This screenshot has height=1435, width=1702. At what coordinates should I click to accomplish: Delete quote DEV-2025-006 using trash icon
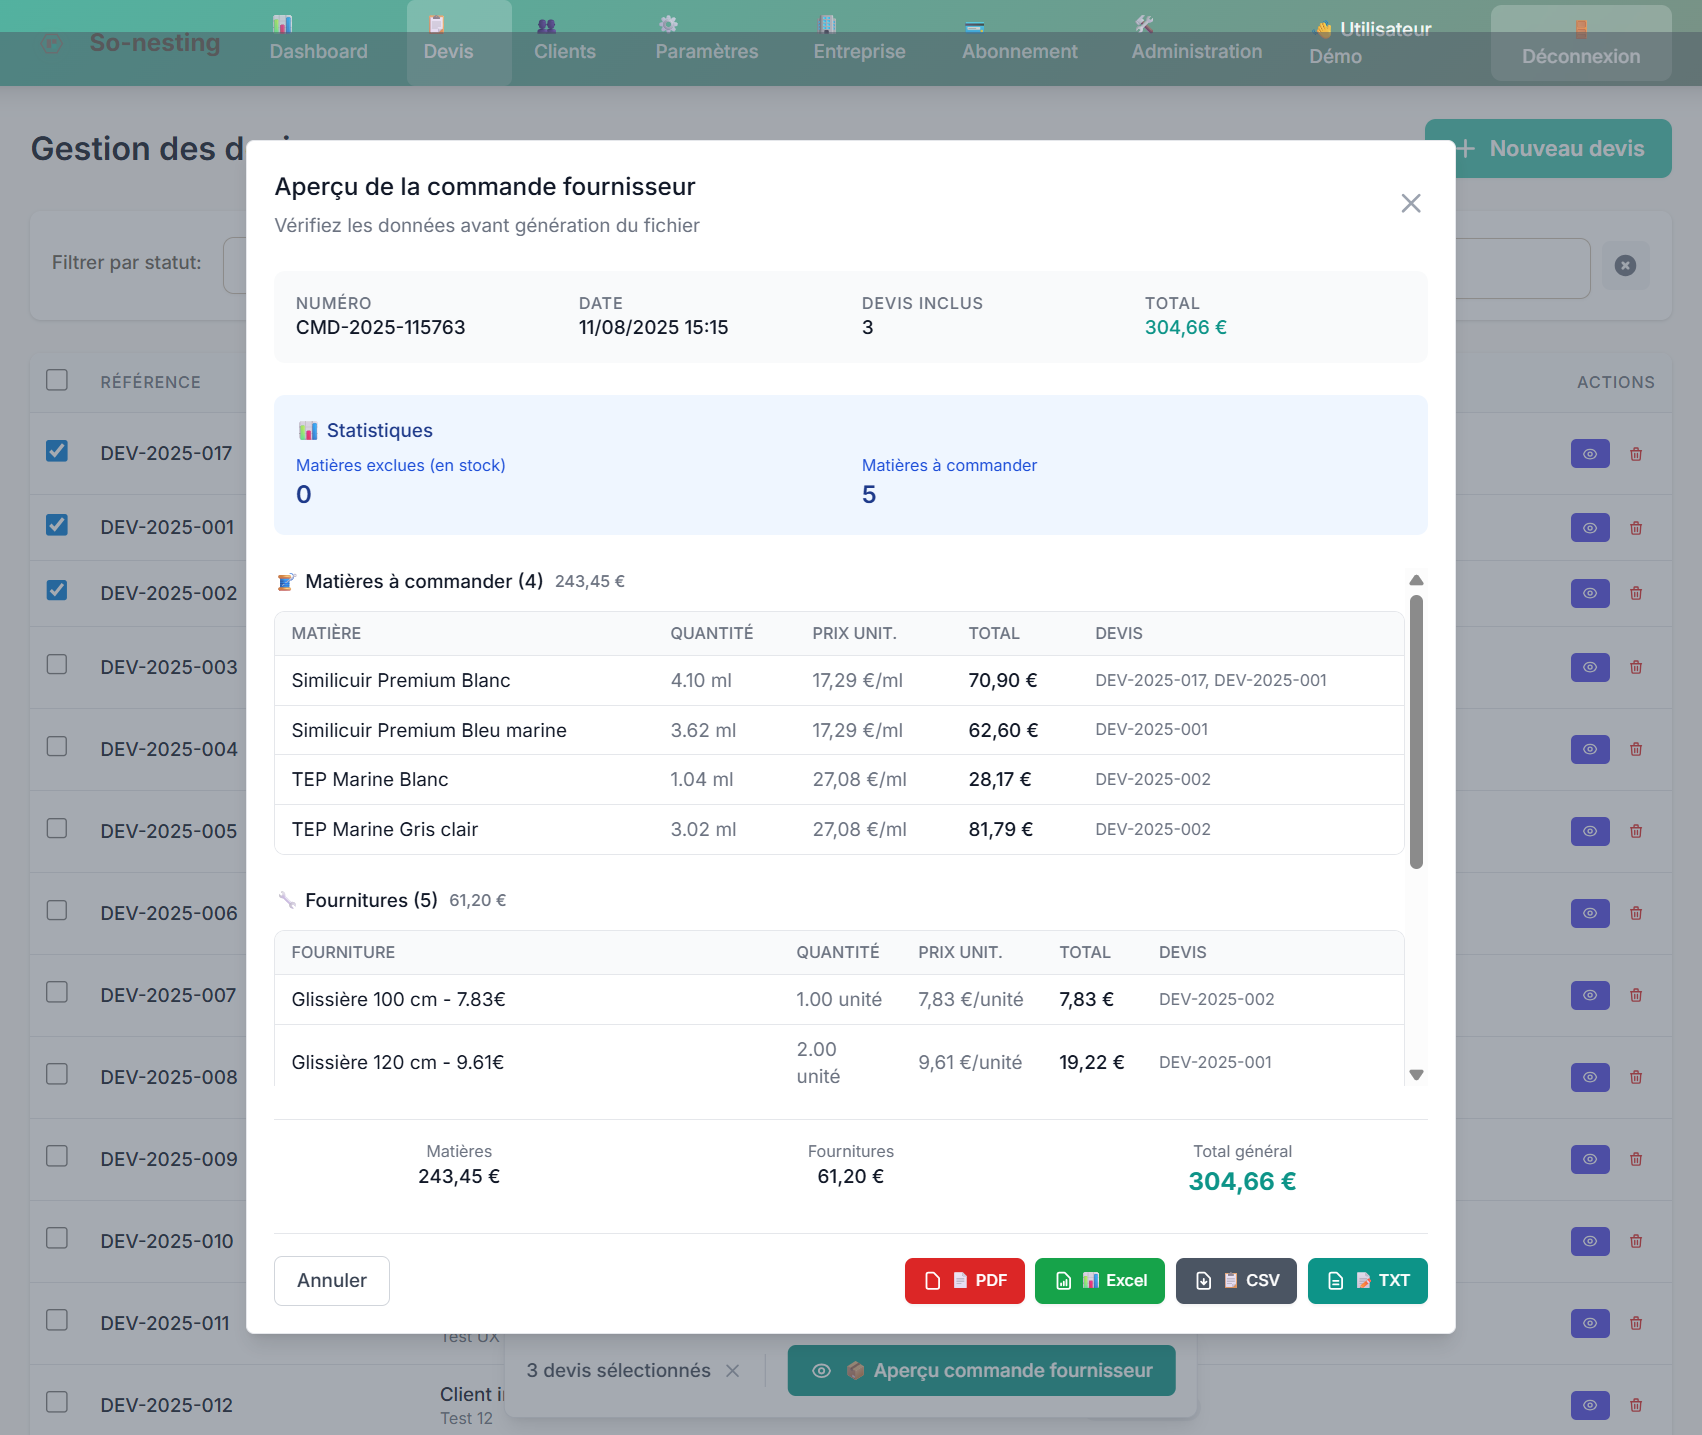(x=1636, y=913)
